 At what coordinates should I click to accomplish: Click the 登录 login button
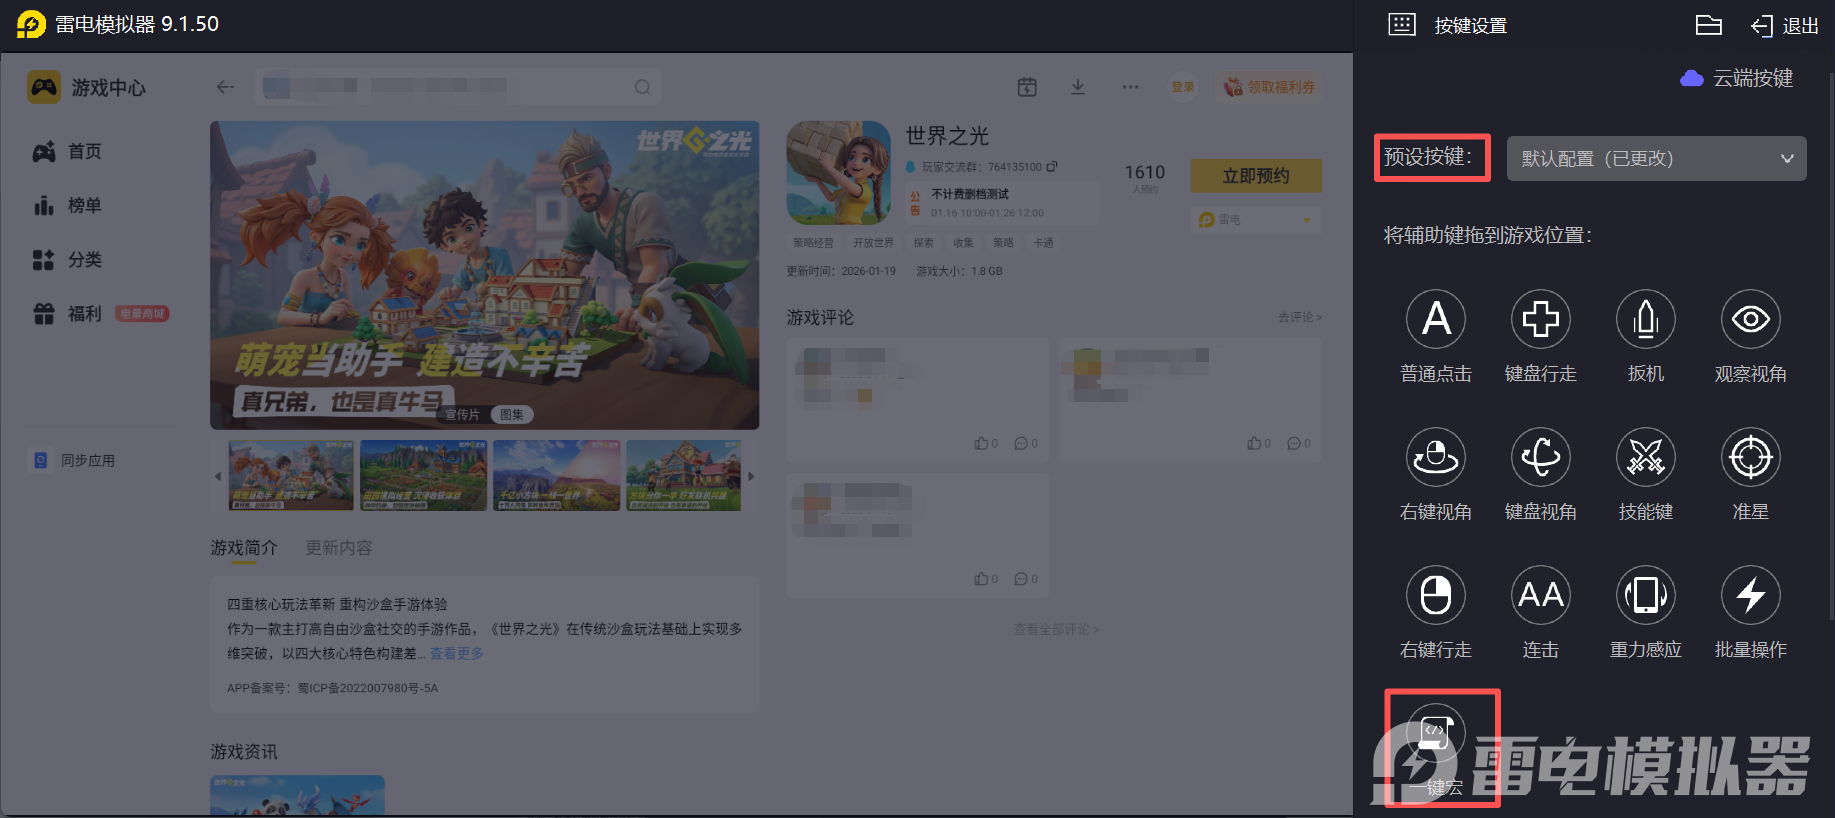[1183, 87]
